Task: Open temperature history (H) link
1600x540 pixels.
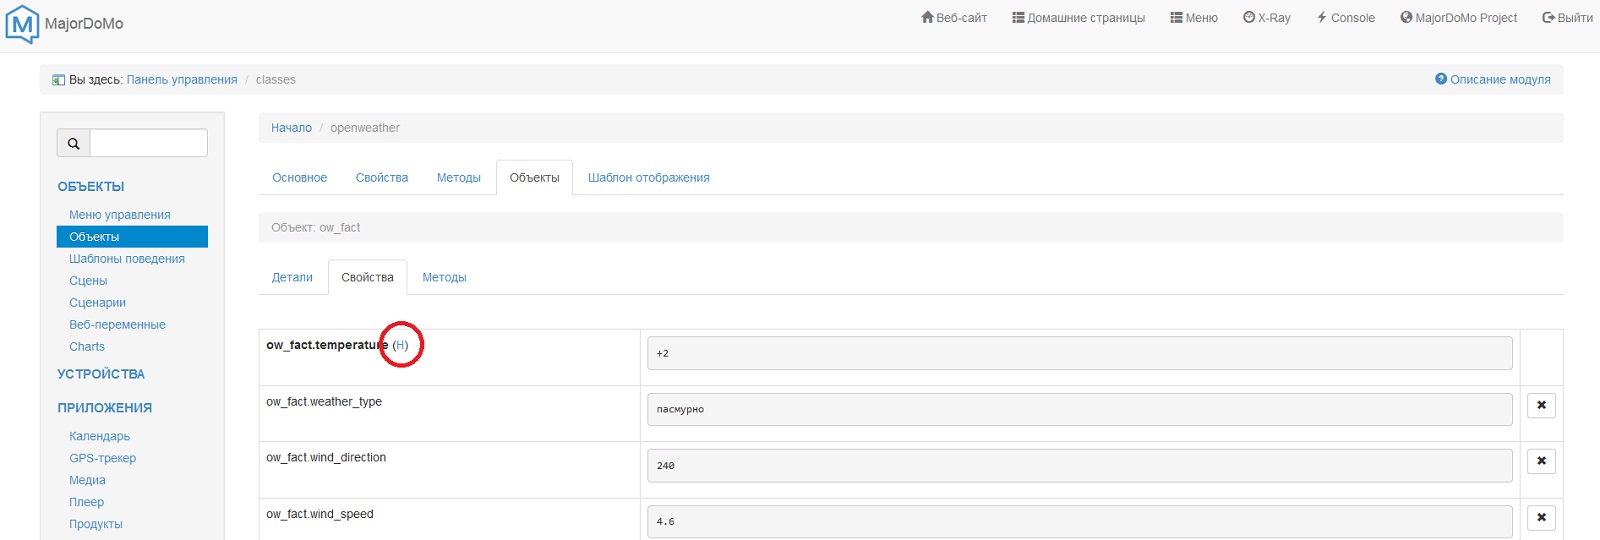Action: coord(400,345)
